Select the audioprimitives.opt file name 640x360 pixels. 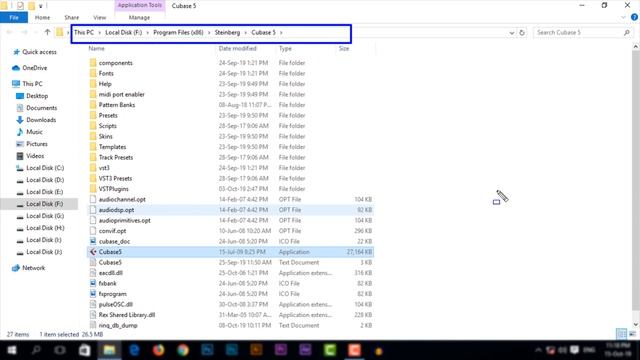click(x=124, y=220)
